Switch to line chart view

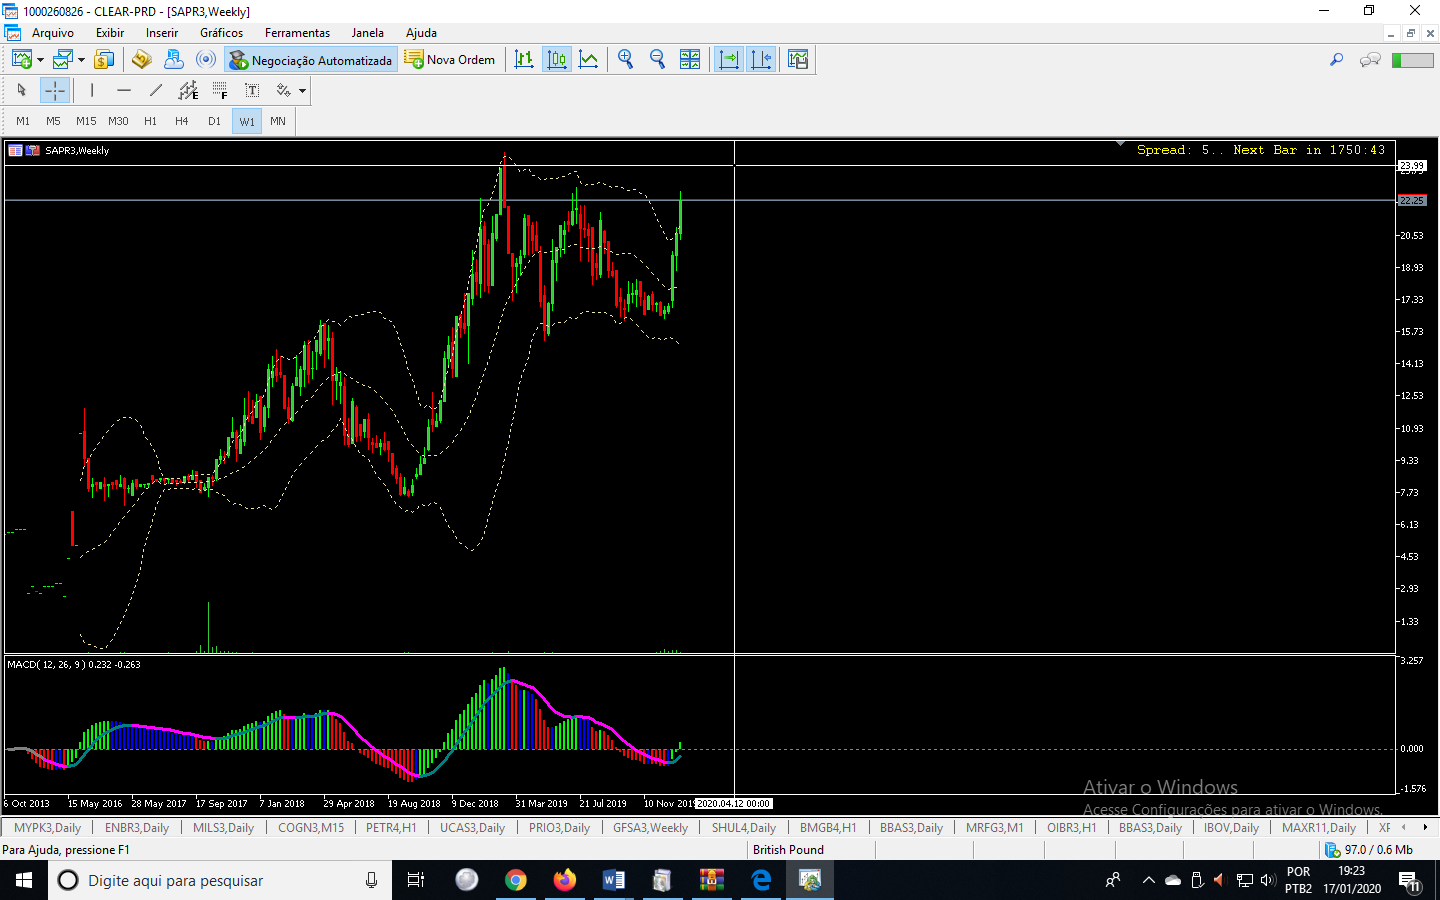point(589,60)
